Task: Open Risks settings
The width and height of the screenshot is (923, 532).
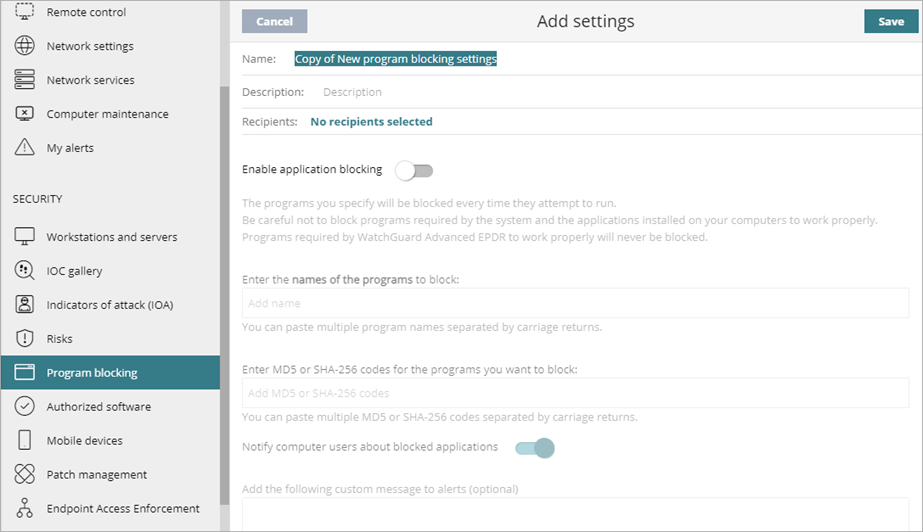Action: coord(59,339)
